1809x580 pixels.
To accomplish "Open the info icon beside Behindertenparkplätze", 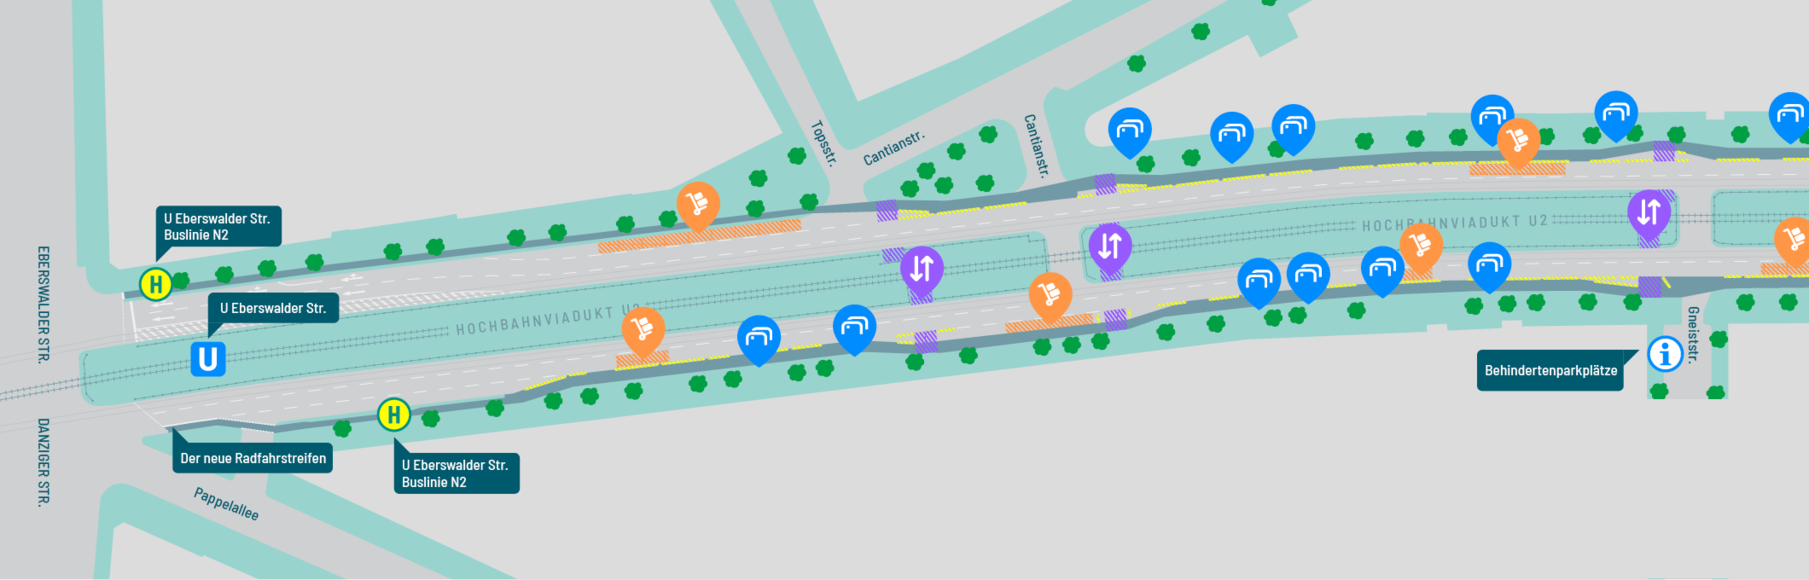I will 1665,353.
